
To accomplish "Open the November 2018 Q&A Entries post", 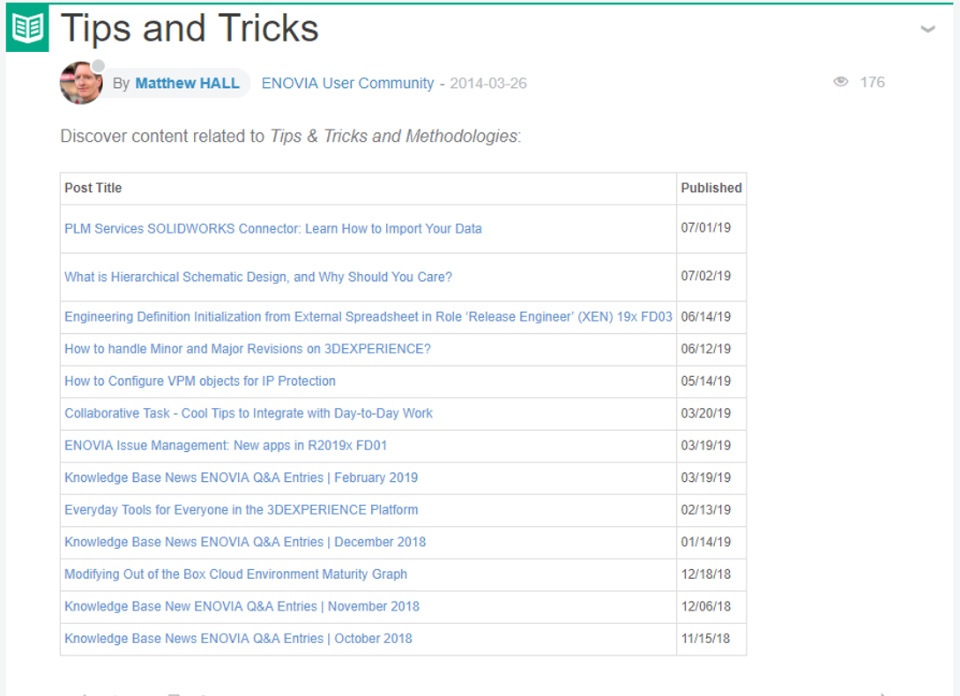I will (242, 606).
